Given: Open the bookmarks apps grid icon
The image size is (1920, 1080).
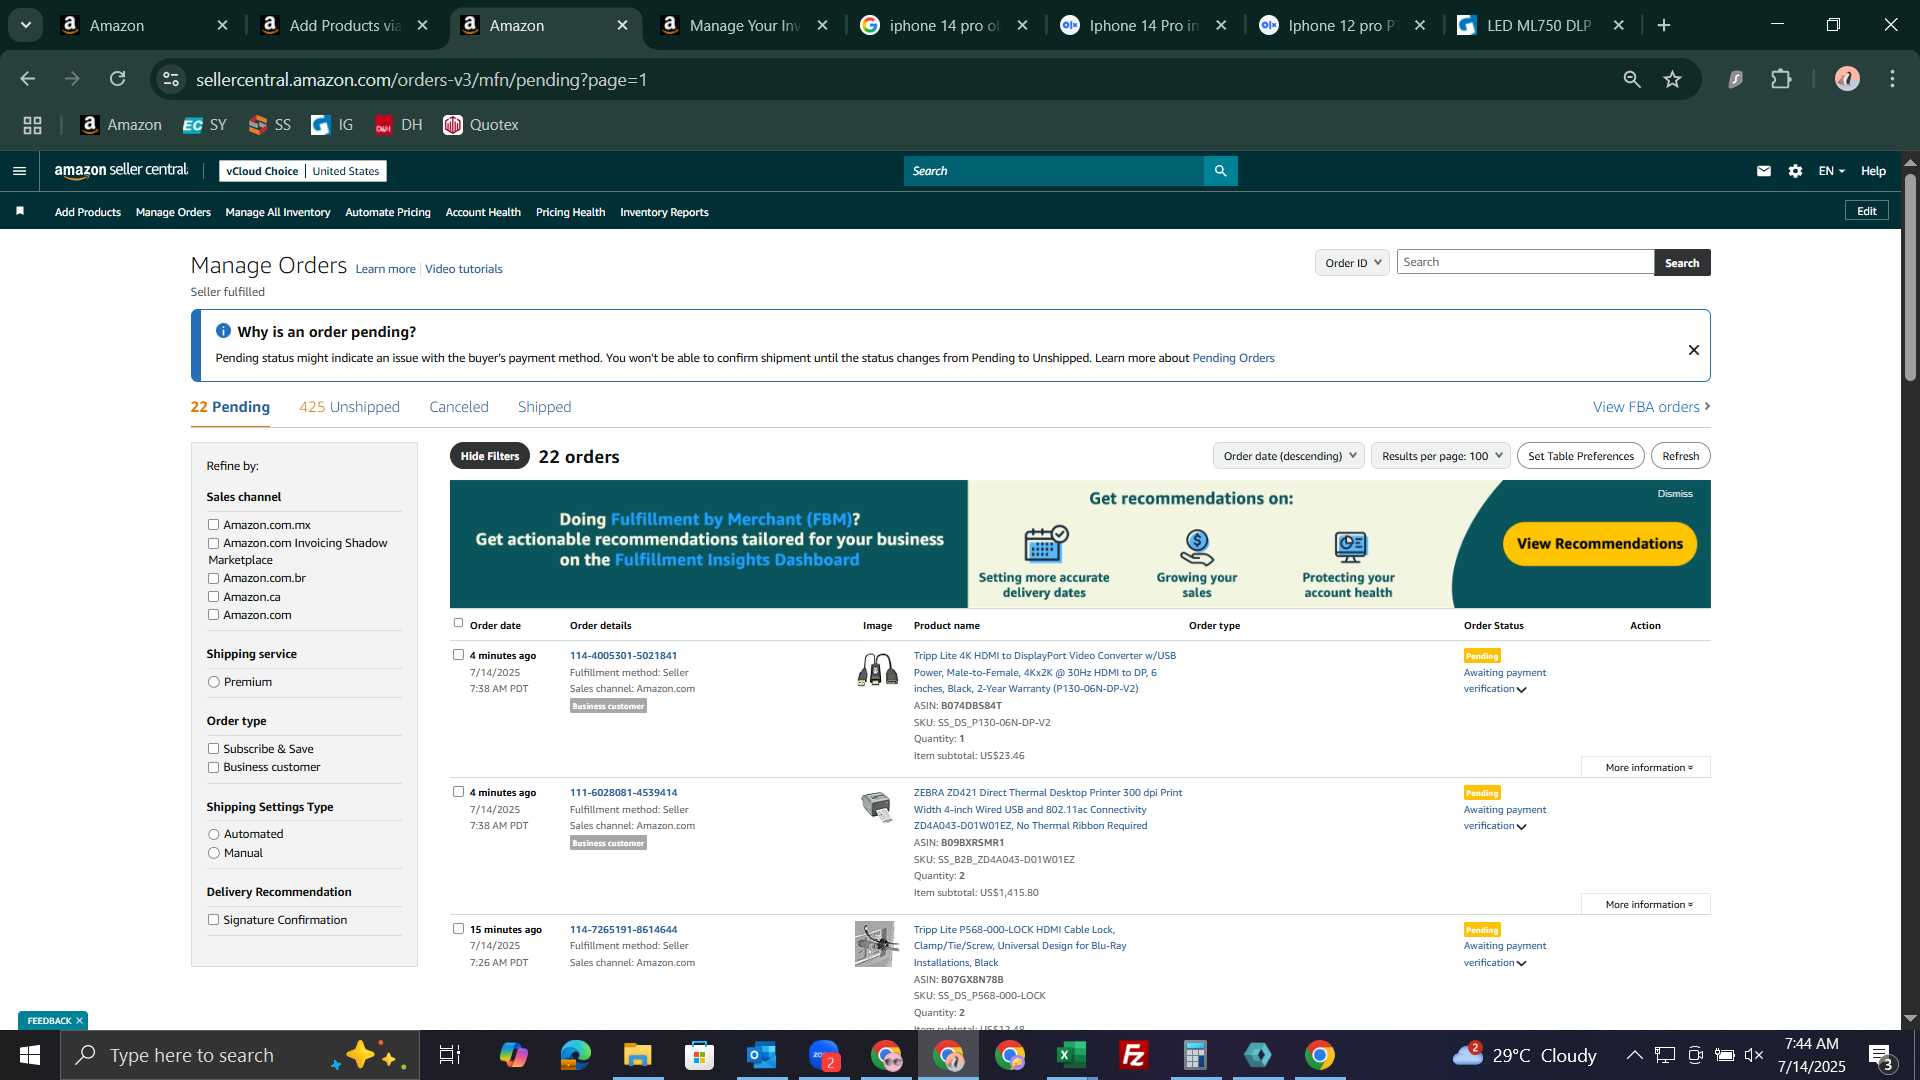Looking at the screenshot, I should (33, 125).
